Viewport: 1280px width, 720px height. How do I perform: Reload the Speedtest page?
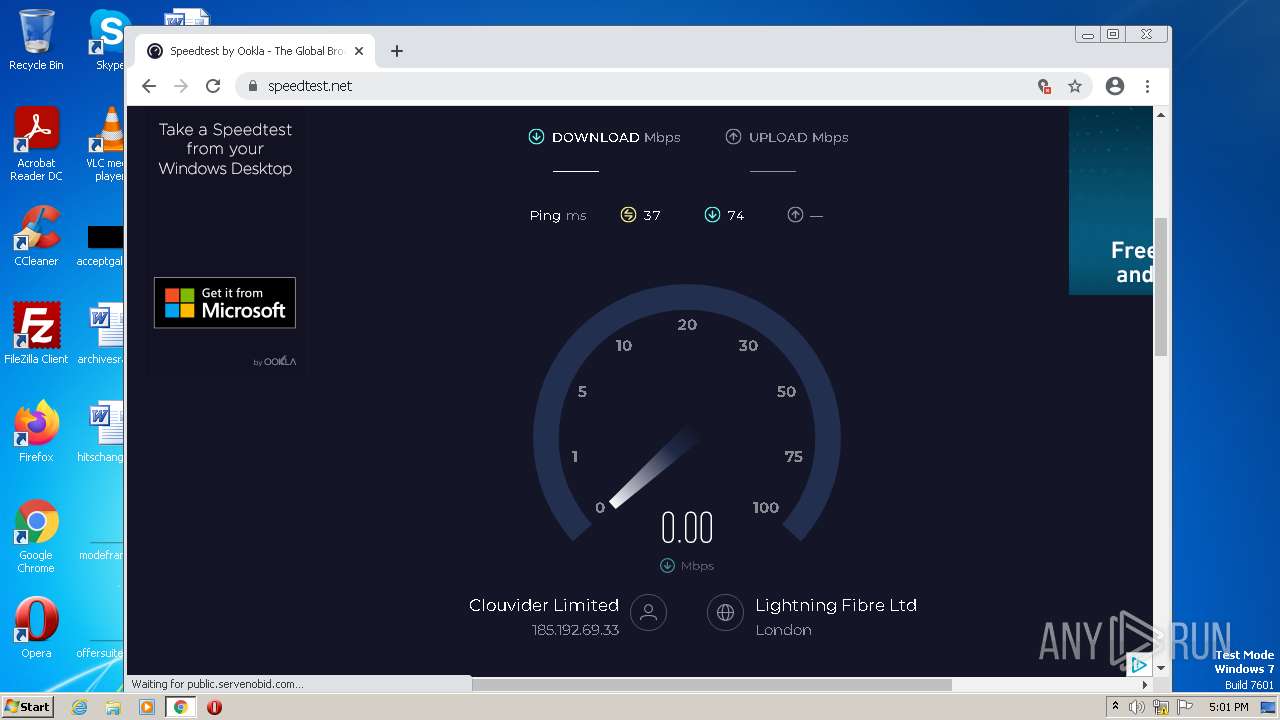click(213, 86)
